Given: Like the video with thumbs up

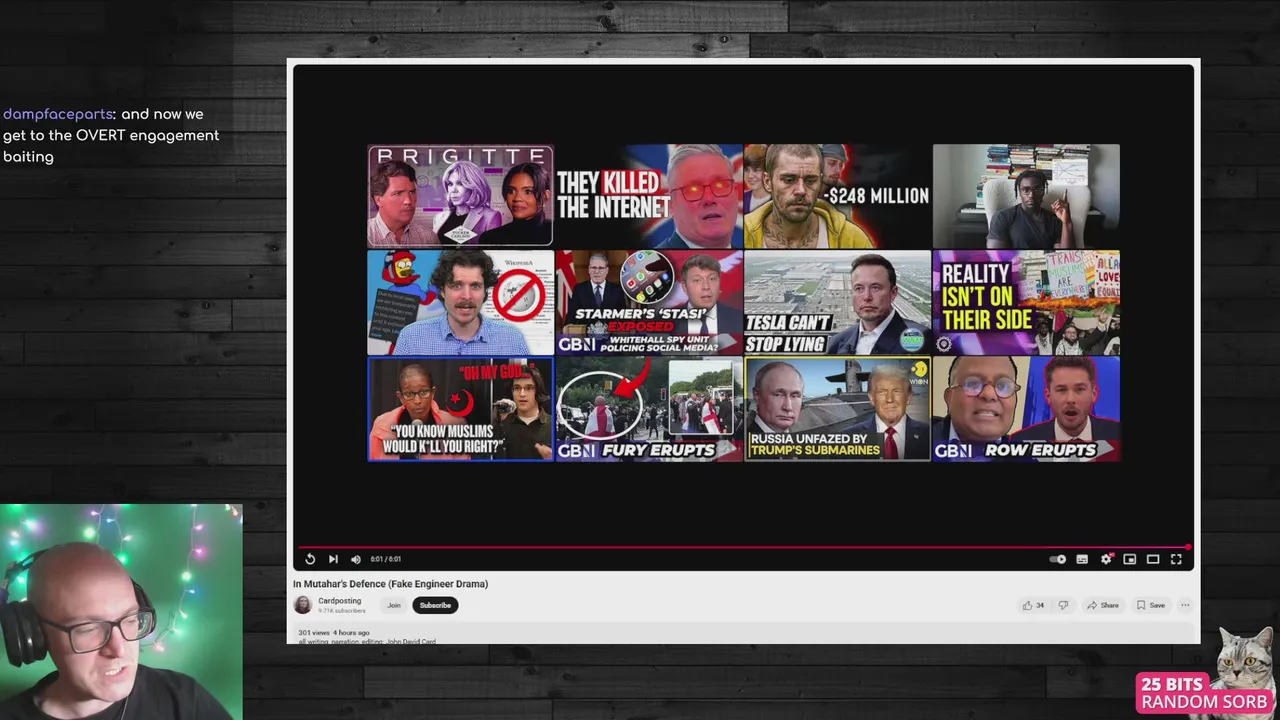Looking at the screenshot, I should coord(1027,605).
